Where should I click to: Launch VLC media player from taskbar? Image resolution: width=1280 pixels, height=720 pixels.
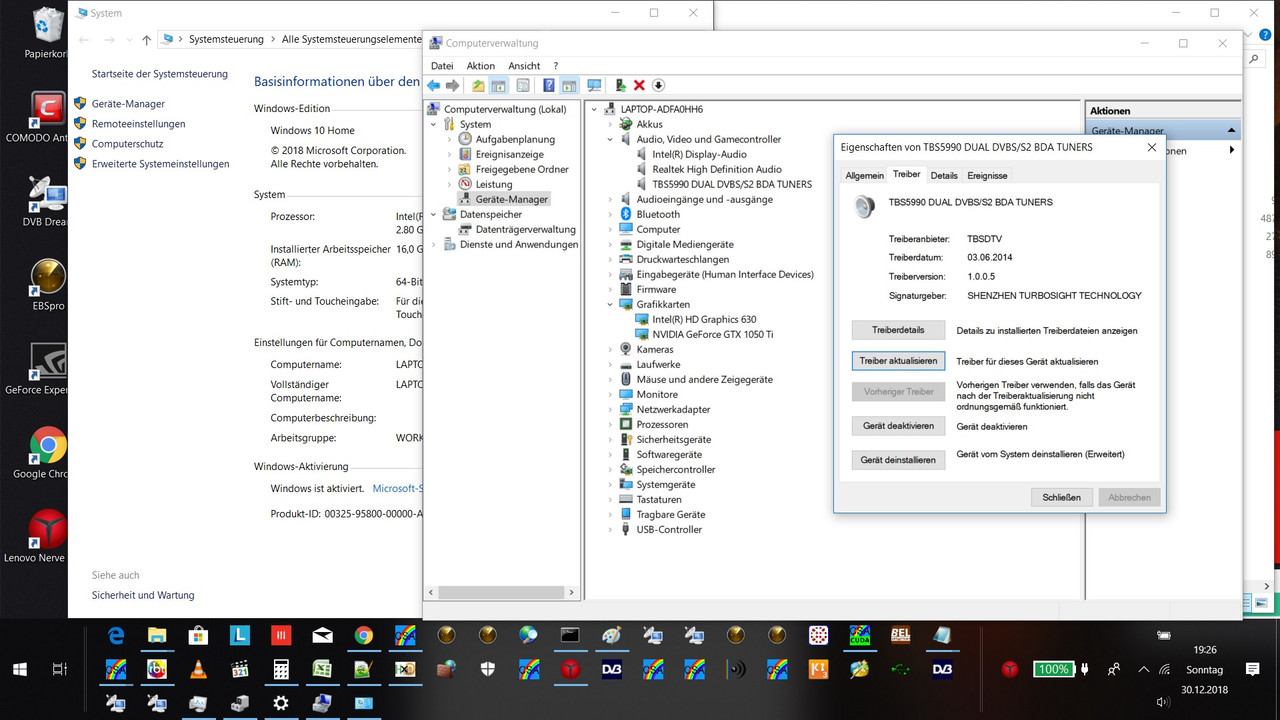click(x=198, y=669)
